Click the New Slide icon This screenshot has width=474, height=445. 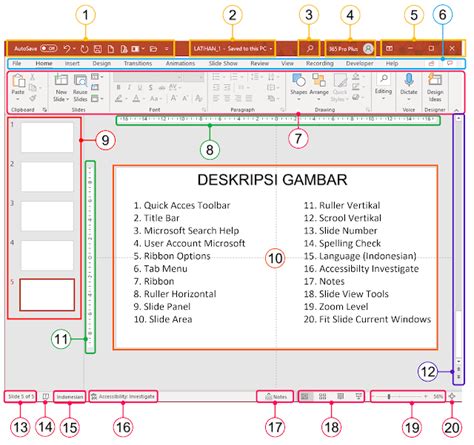[61, 80]
